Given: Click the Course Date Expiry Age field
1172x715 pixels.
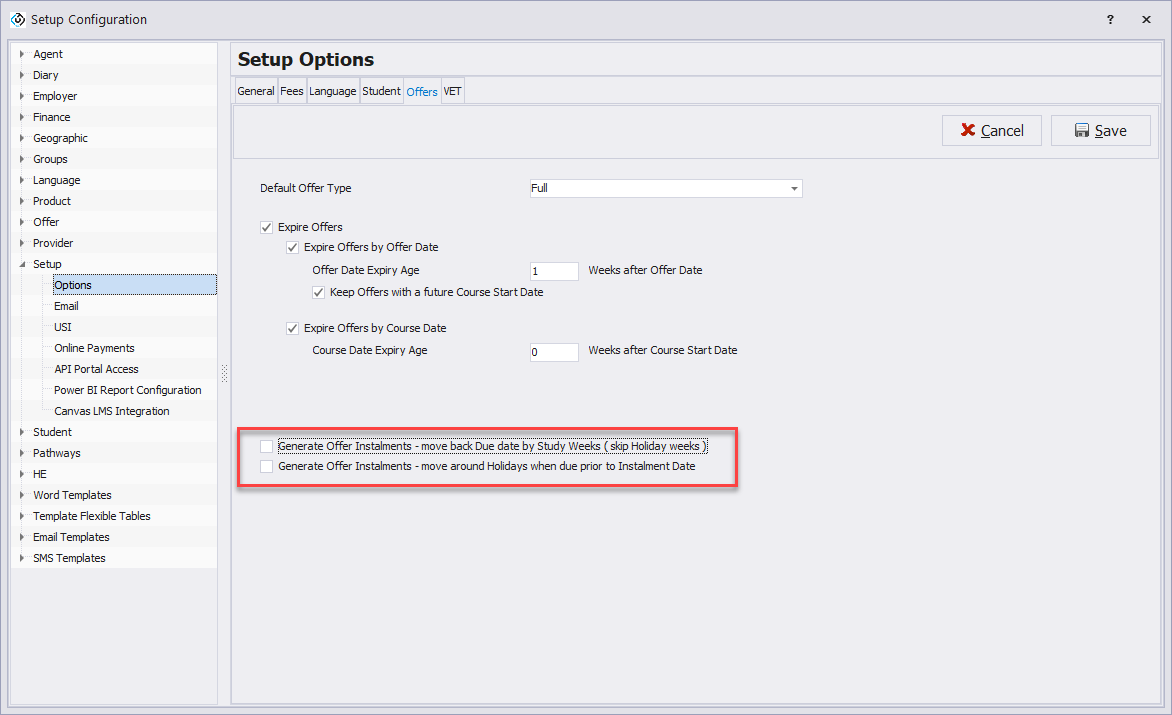Looking at the screenshot, I should pyautogui.click(x=554, y=352).
